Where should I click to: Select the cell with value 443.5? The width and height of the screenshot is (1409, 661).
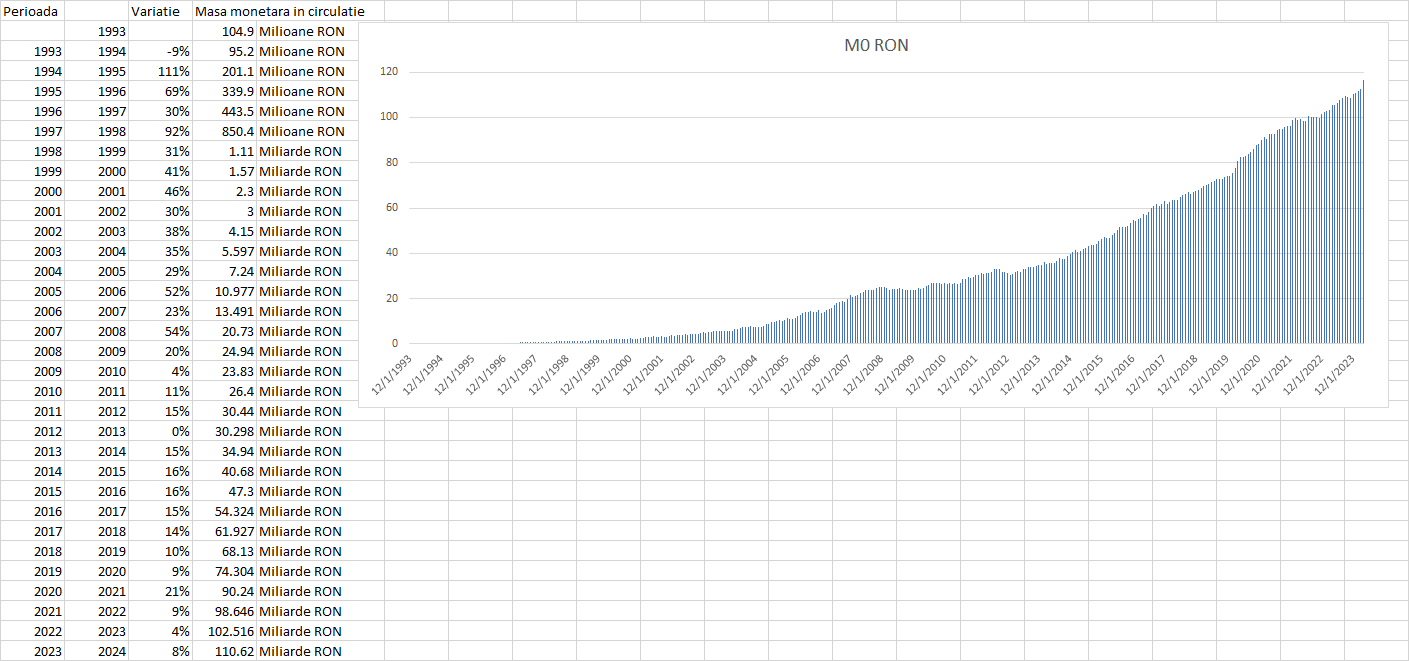[x=224, y=111]
